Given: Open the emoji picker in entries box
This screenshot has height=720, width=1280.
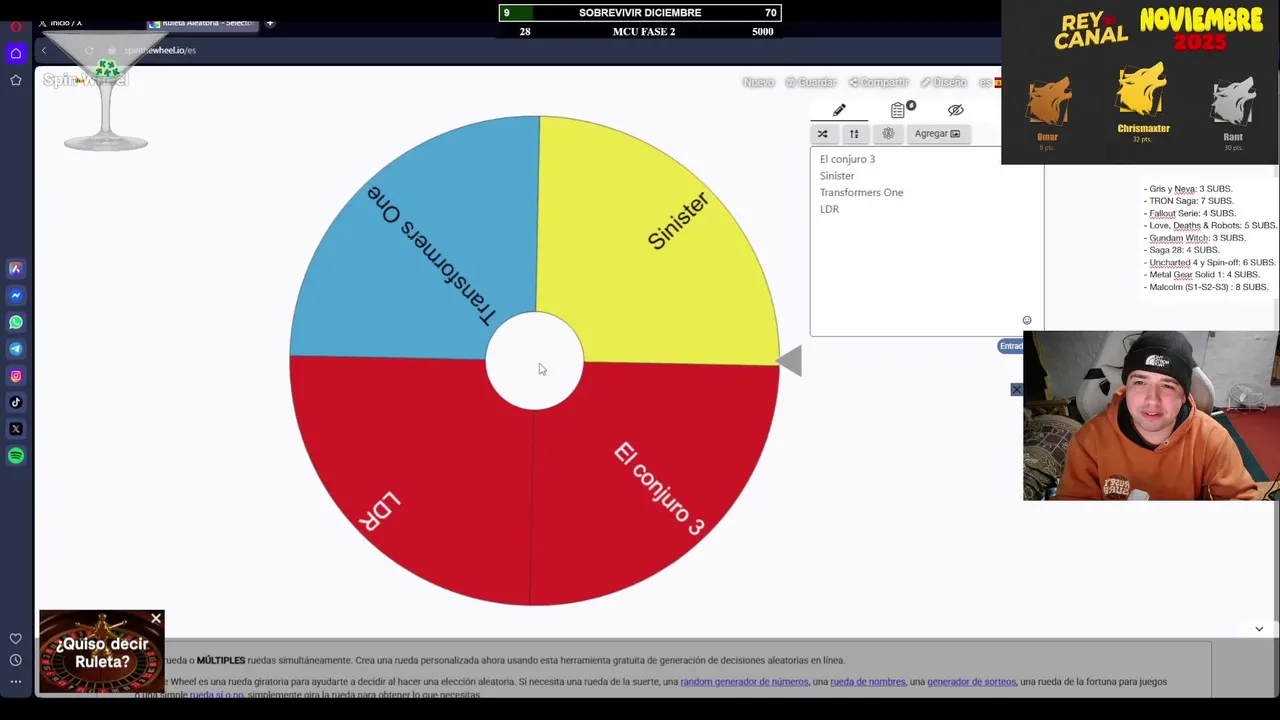Looking at the screenshot, I should click(x=1027, y=321).
